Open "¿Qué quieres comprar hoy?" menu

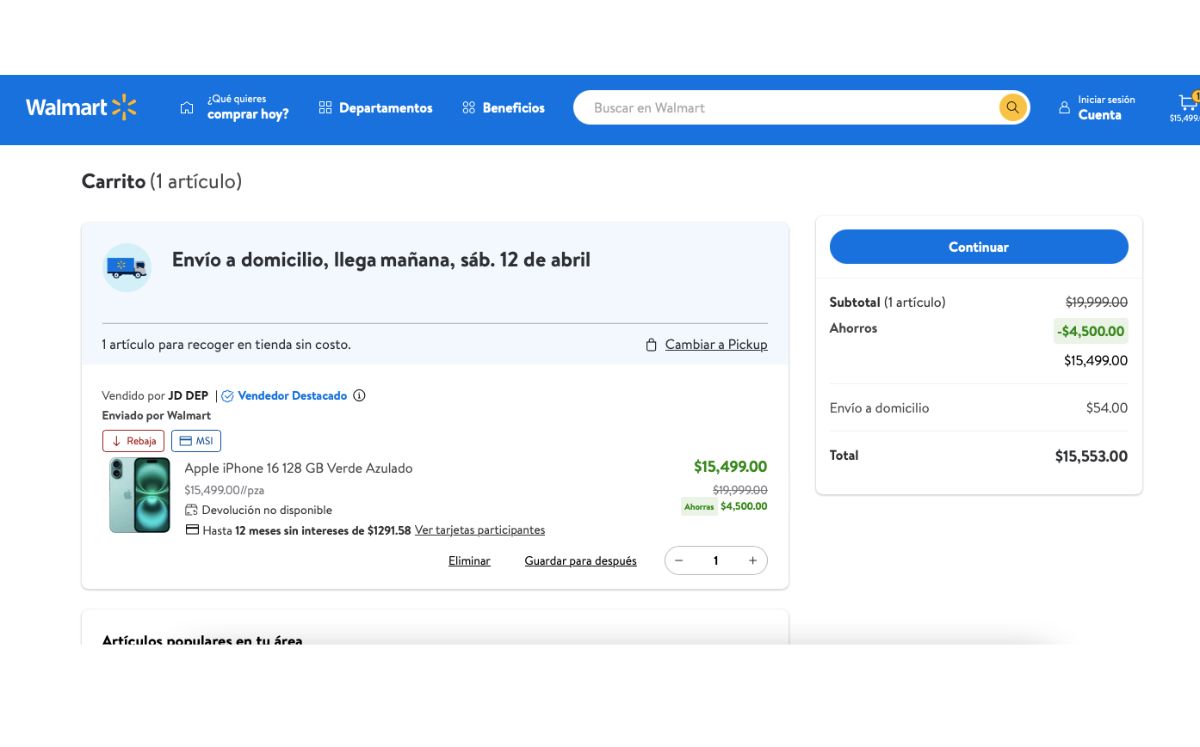[x=235, y=108]
